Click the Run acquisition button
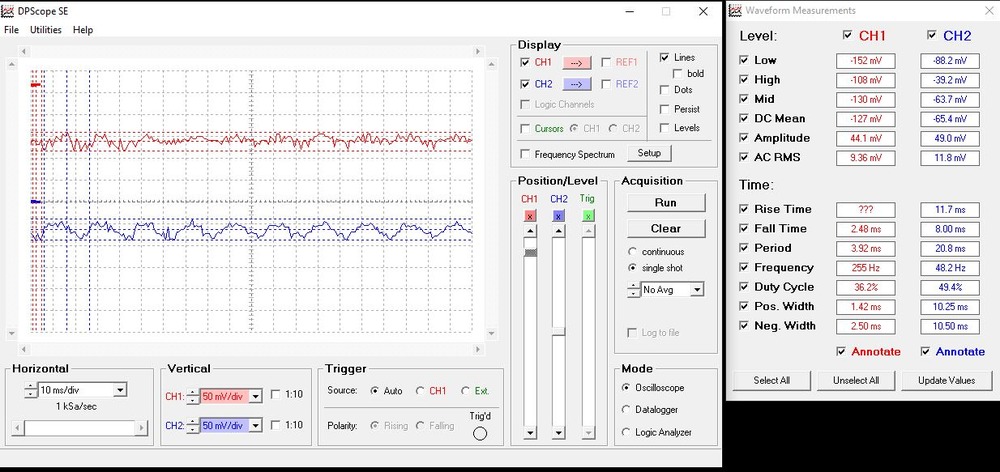Viewport: 1000px width, 472px height. (665, 202)
